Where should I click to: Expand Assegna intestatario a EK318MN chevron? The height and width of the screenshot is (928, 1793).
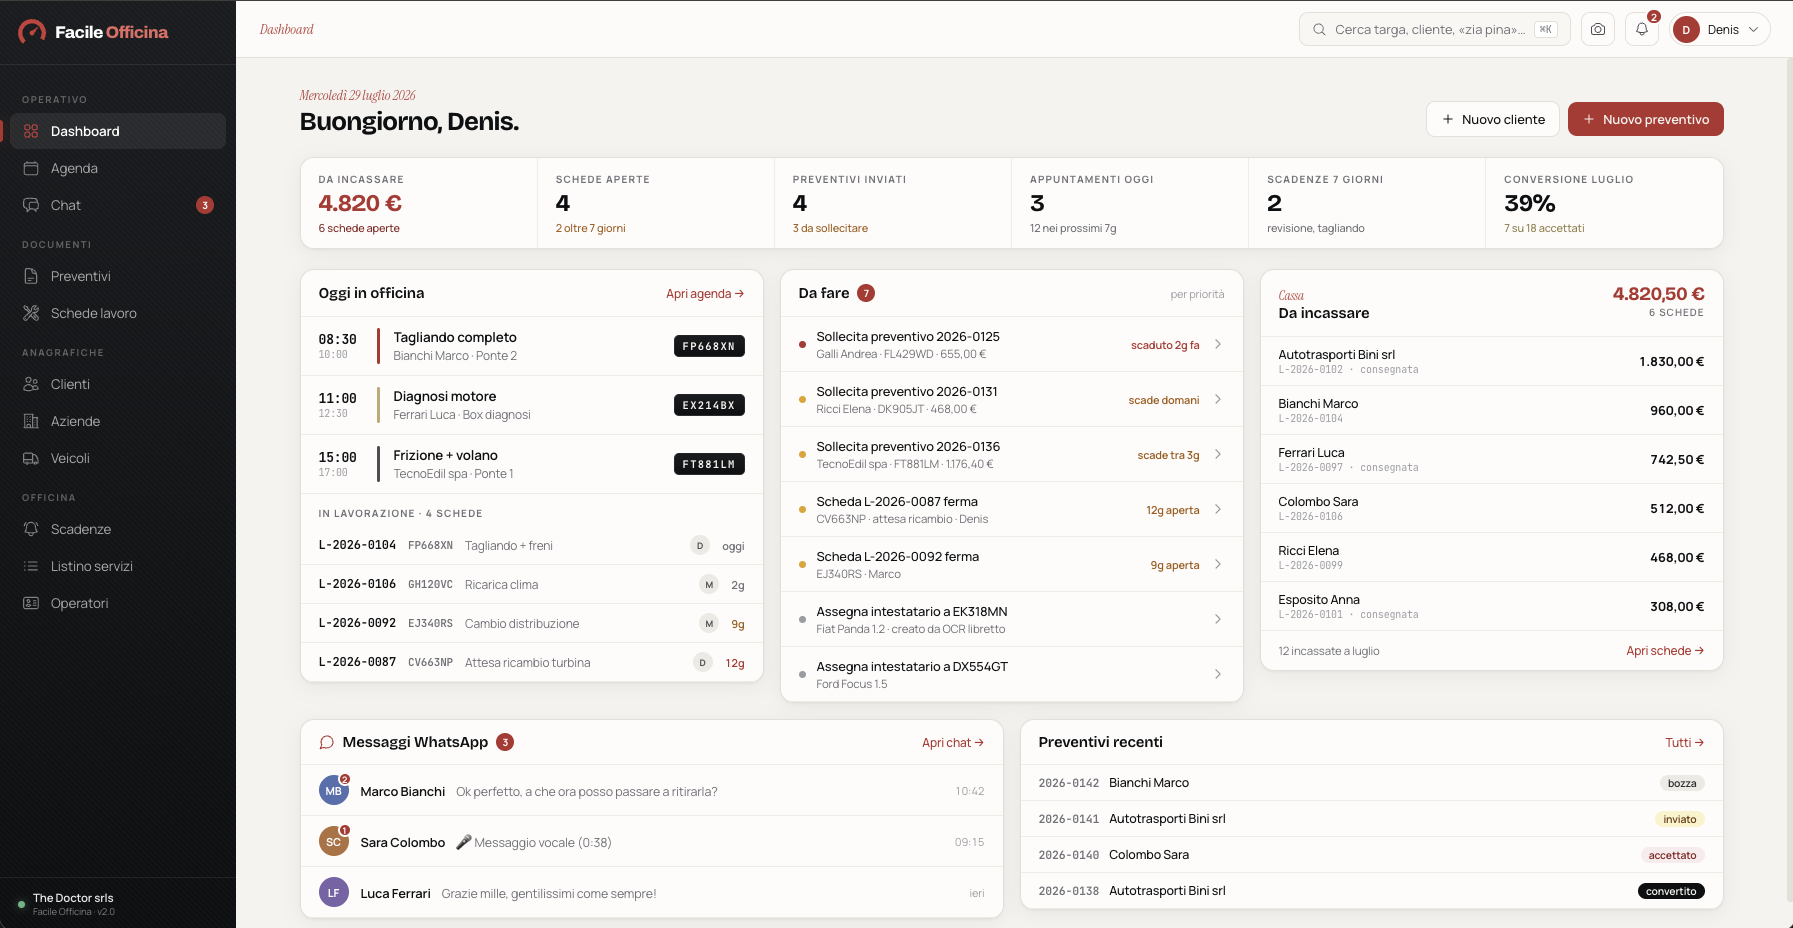click(1218, 619)
